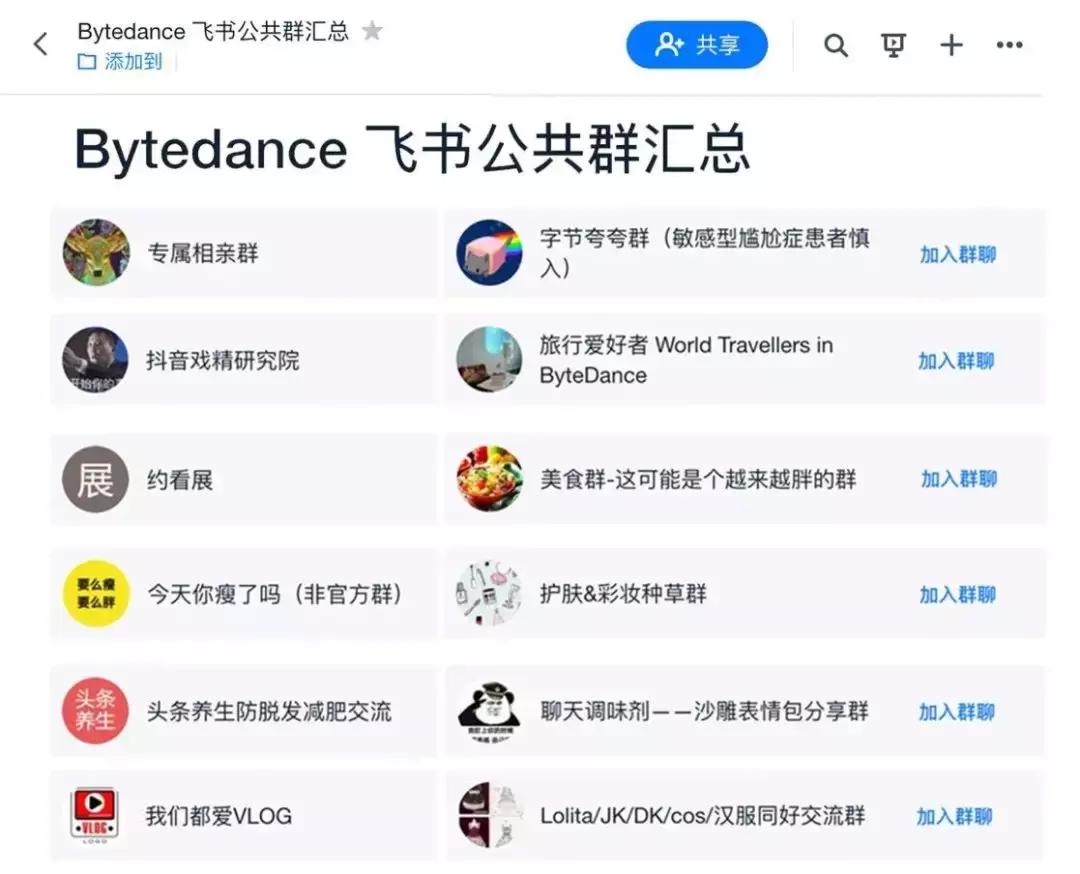Click the 旅行爱好者 World Travellers avatar
Screen dimensions: 1080x874
(488, 360)
